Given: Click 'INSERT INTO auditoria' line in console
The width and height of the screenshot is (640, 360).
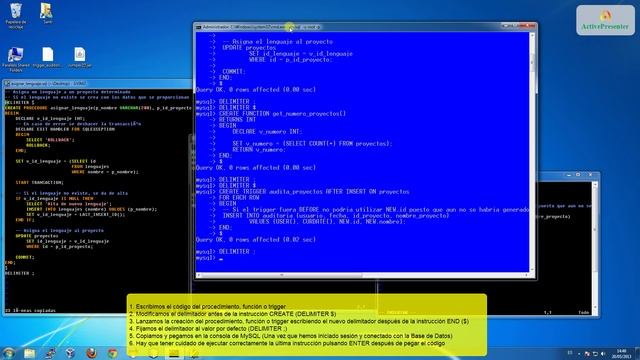Looking at the screenshot, I should click(x=336, y=216).
